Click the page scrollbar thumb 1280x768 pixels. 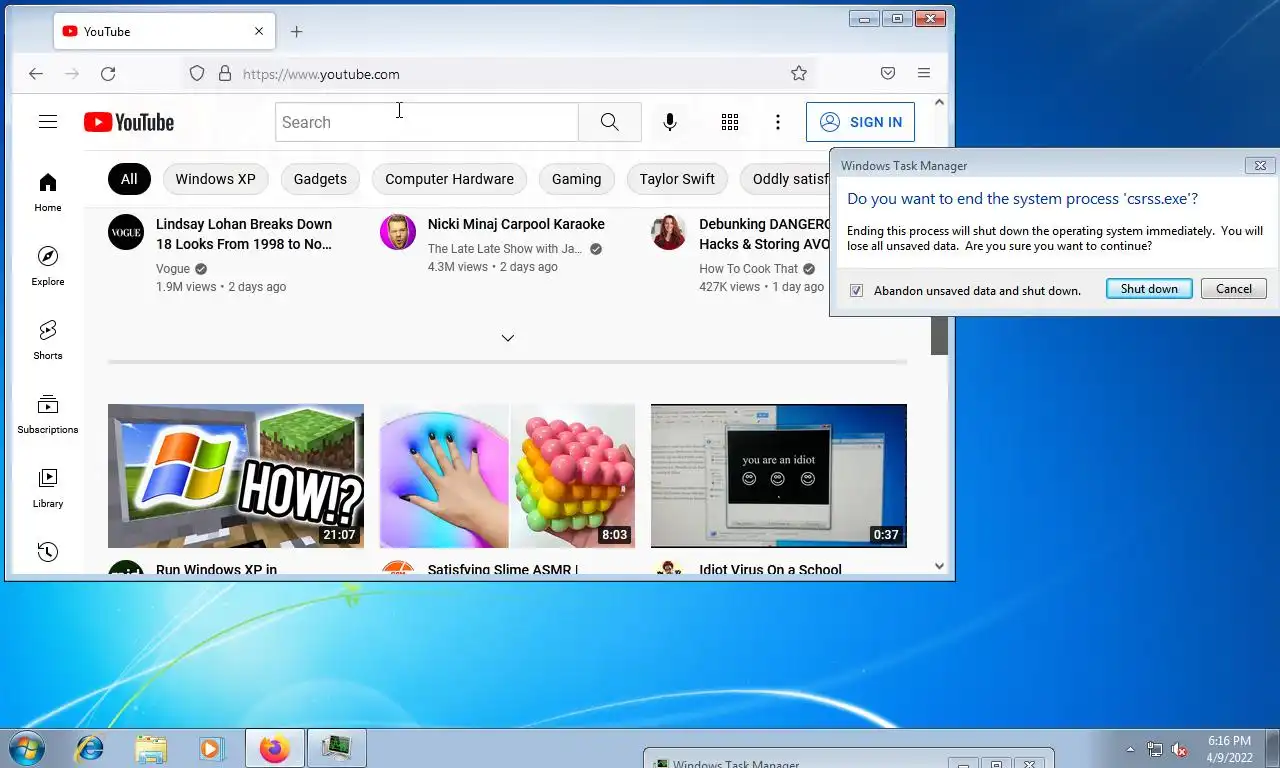[x=939, y=335]
